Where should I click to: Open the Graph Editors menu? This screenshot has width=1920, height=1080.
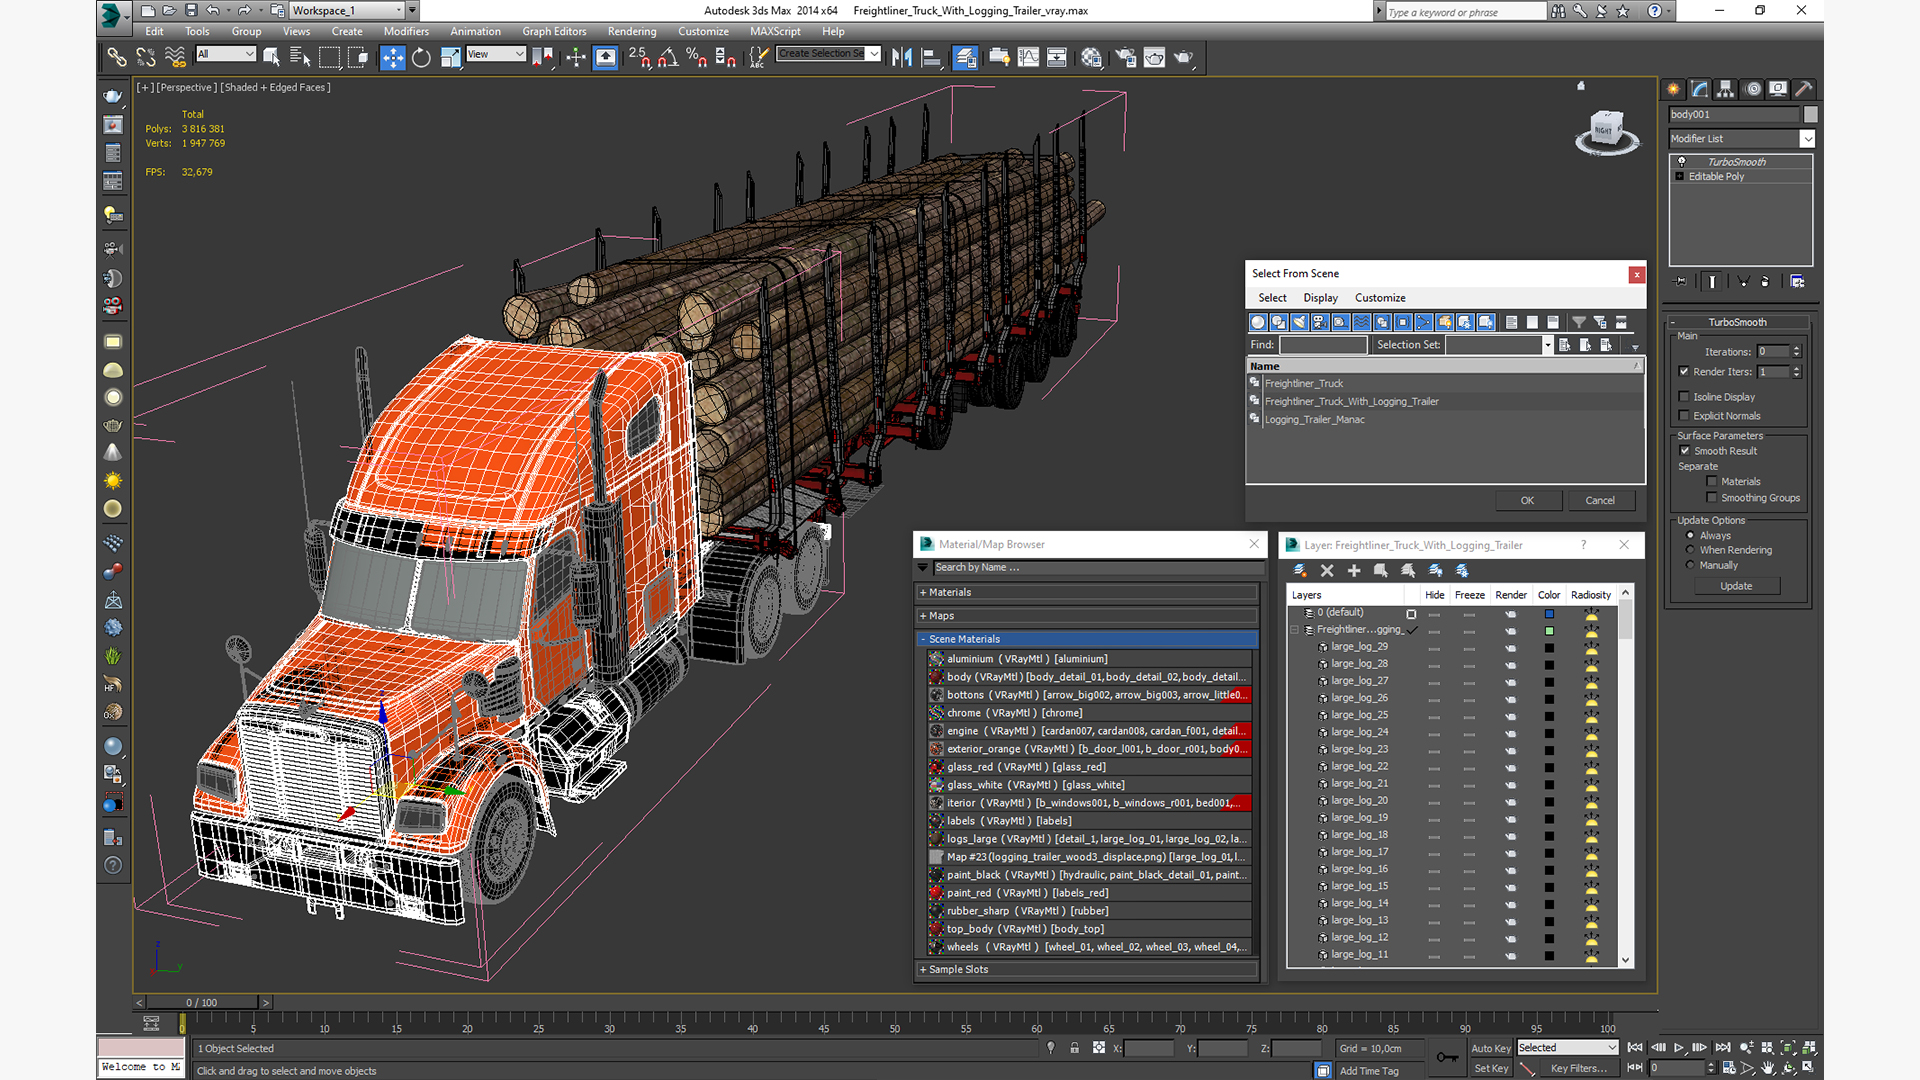coord(554,32)
